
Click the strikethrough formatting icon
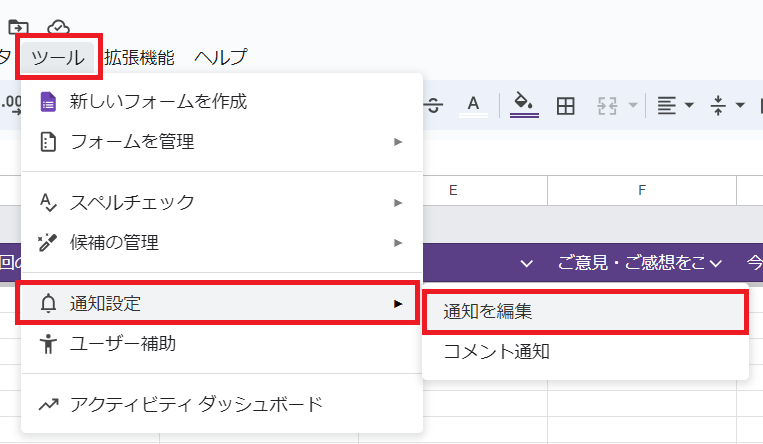pos(433,105)
